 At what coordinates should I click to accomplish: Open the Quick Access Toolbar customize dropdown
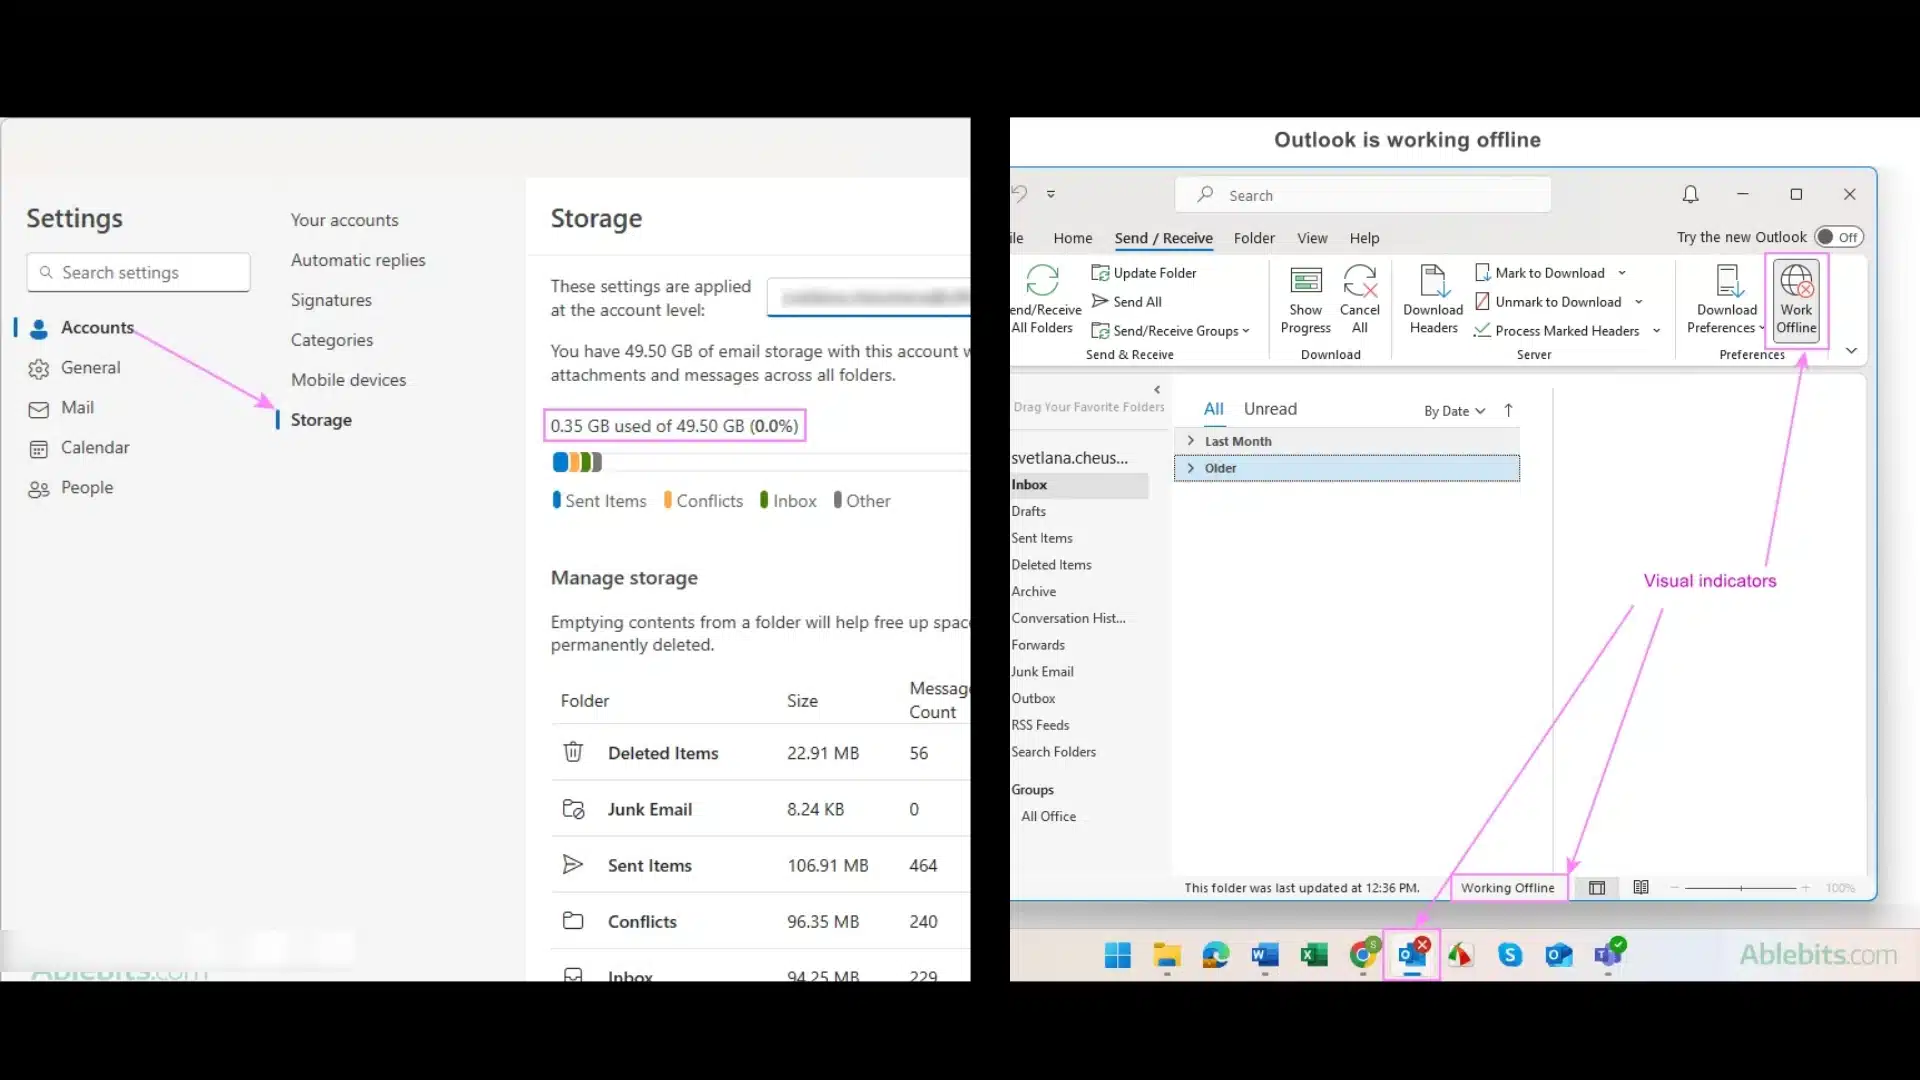pos(1051,194)
